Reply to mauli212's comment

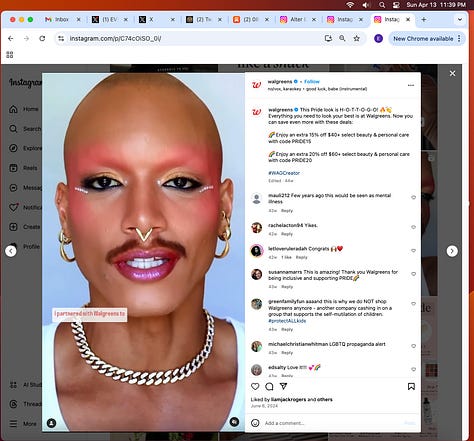287,211
